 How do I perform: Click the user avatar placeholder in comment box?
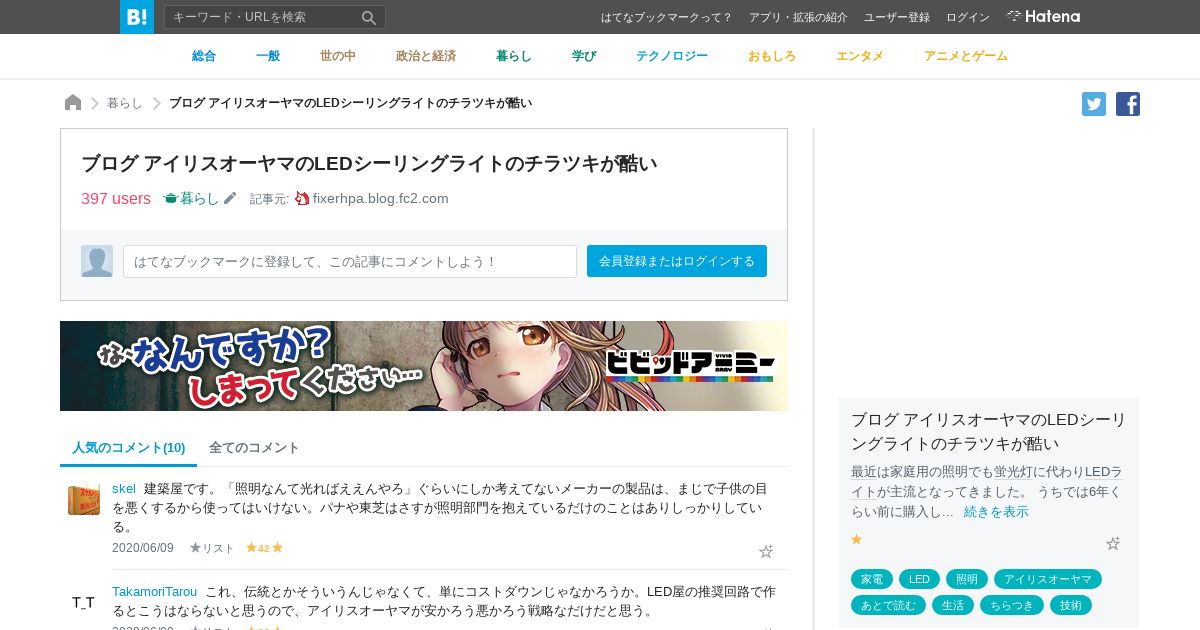(x=97, y=261)
